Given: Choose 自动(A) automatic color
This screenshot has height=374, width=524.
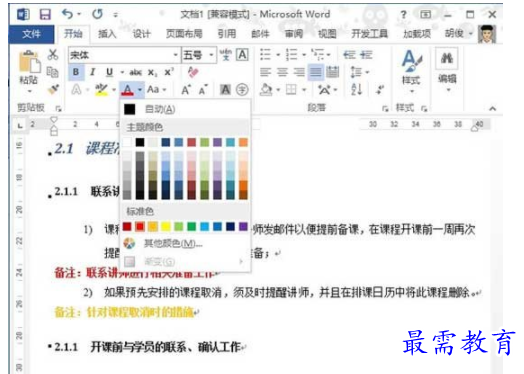Looking at the screenshot, I should [185, 109].
